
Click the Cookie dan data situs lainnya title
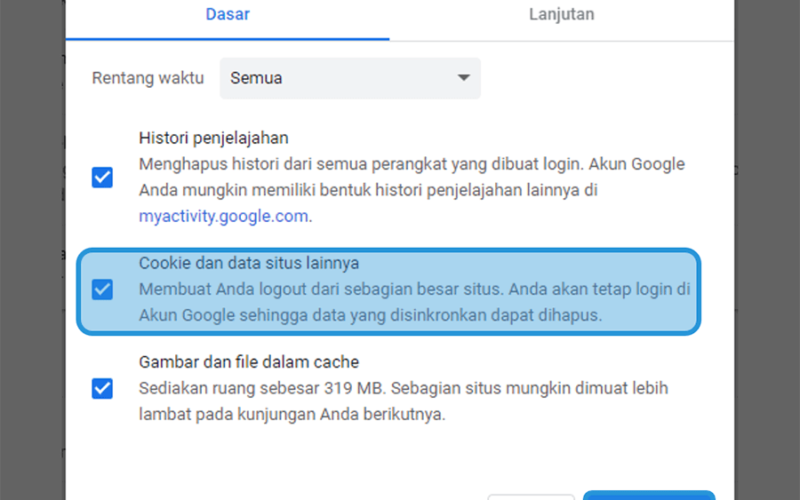pos(249,263)
